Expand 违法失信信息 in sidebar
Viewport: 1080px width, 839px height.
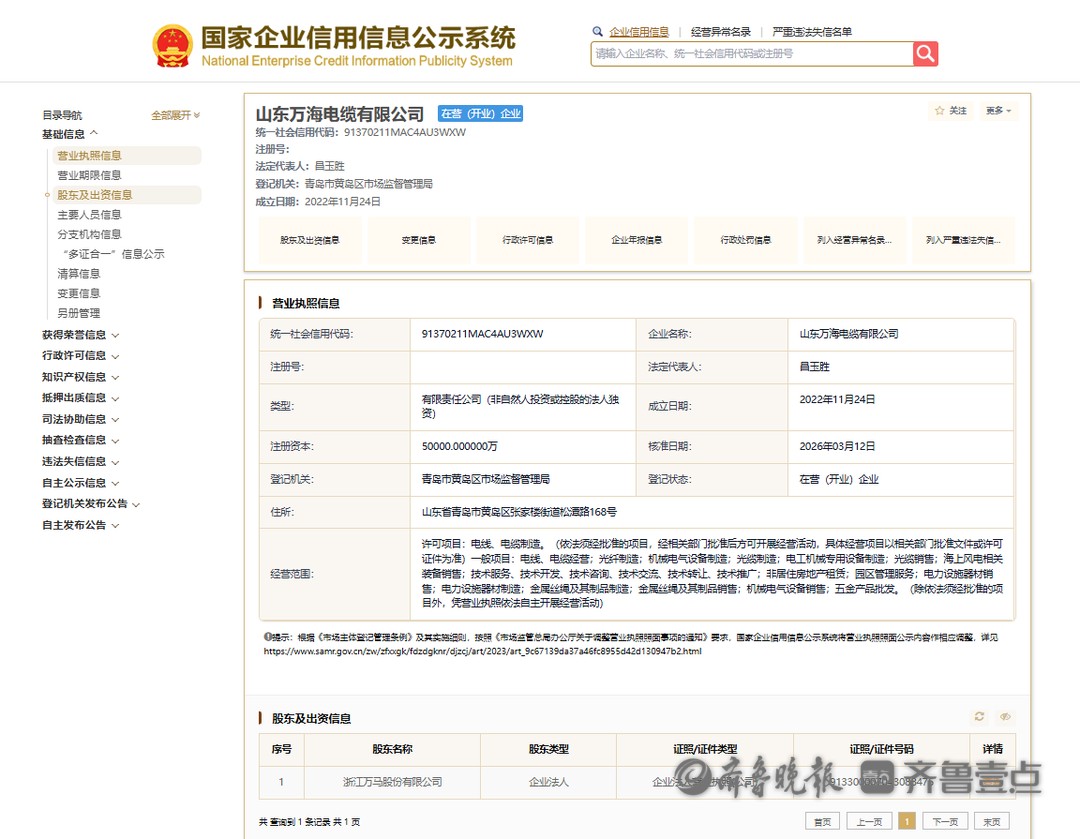pyautogui.click(x=81, y=462)
